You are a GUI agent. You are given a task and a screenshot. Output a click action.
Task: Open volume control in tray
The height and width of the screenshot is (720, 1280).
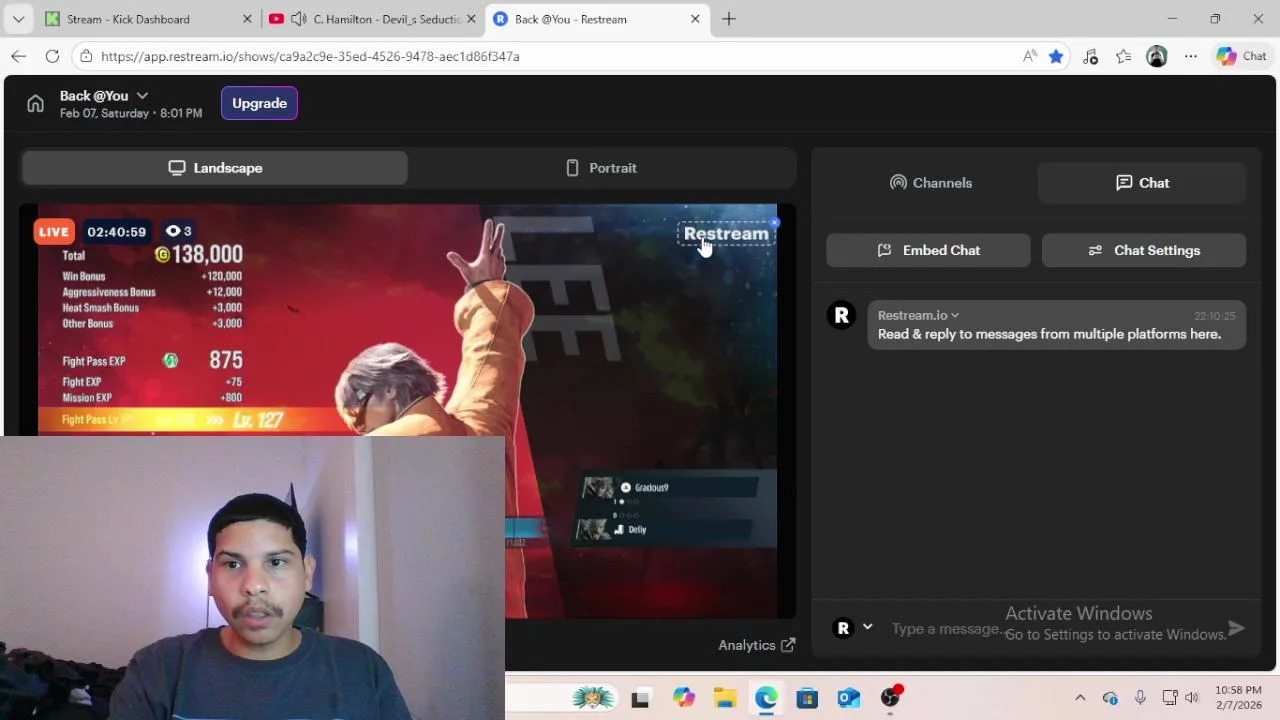(1191, 698)
